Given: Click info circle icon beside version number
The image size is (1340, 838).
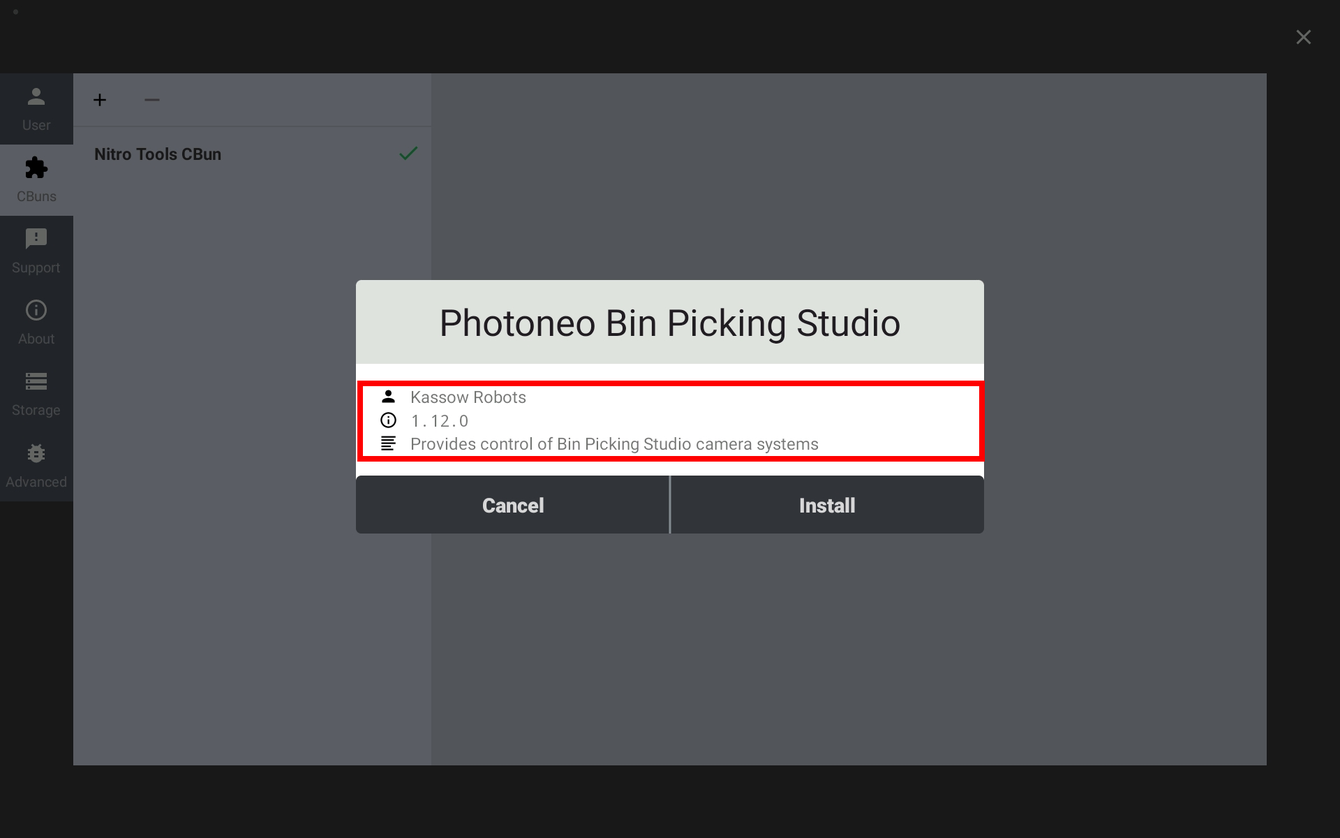Looking at the screenshot, I should point(388,420).
